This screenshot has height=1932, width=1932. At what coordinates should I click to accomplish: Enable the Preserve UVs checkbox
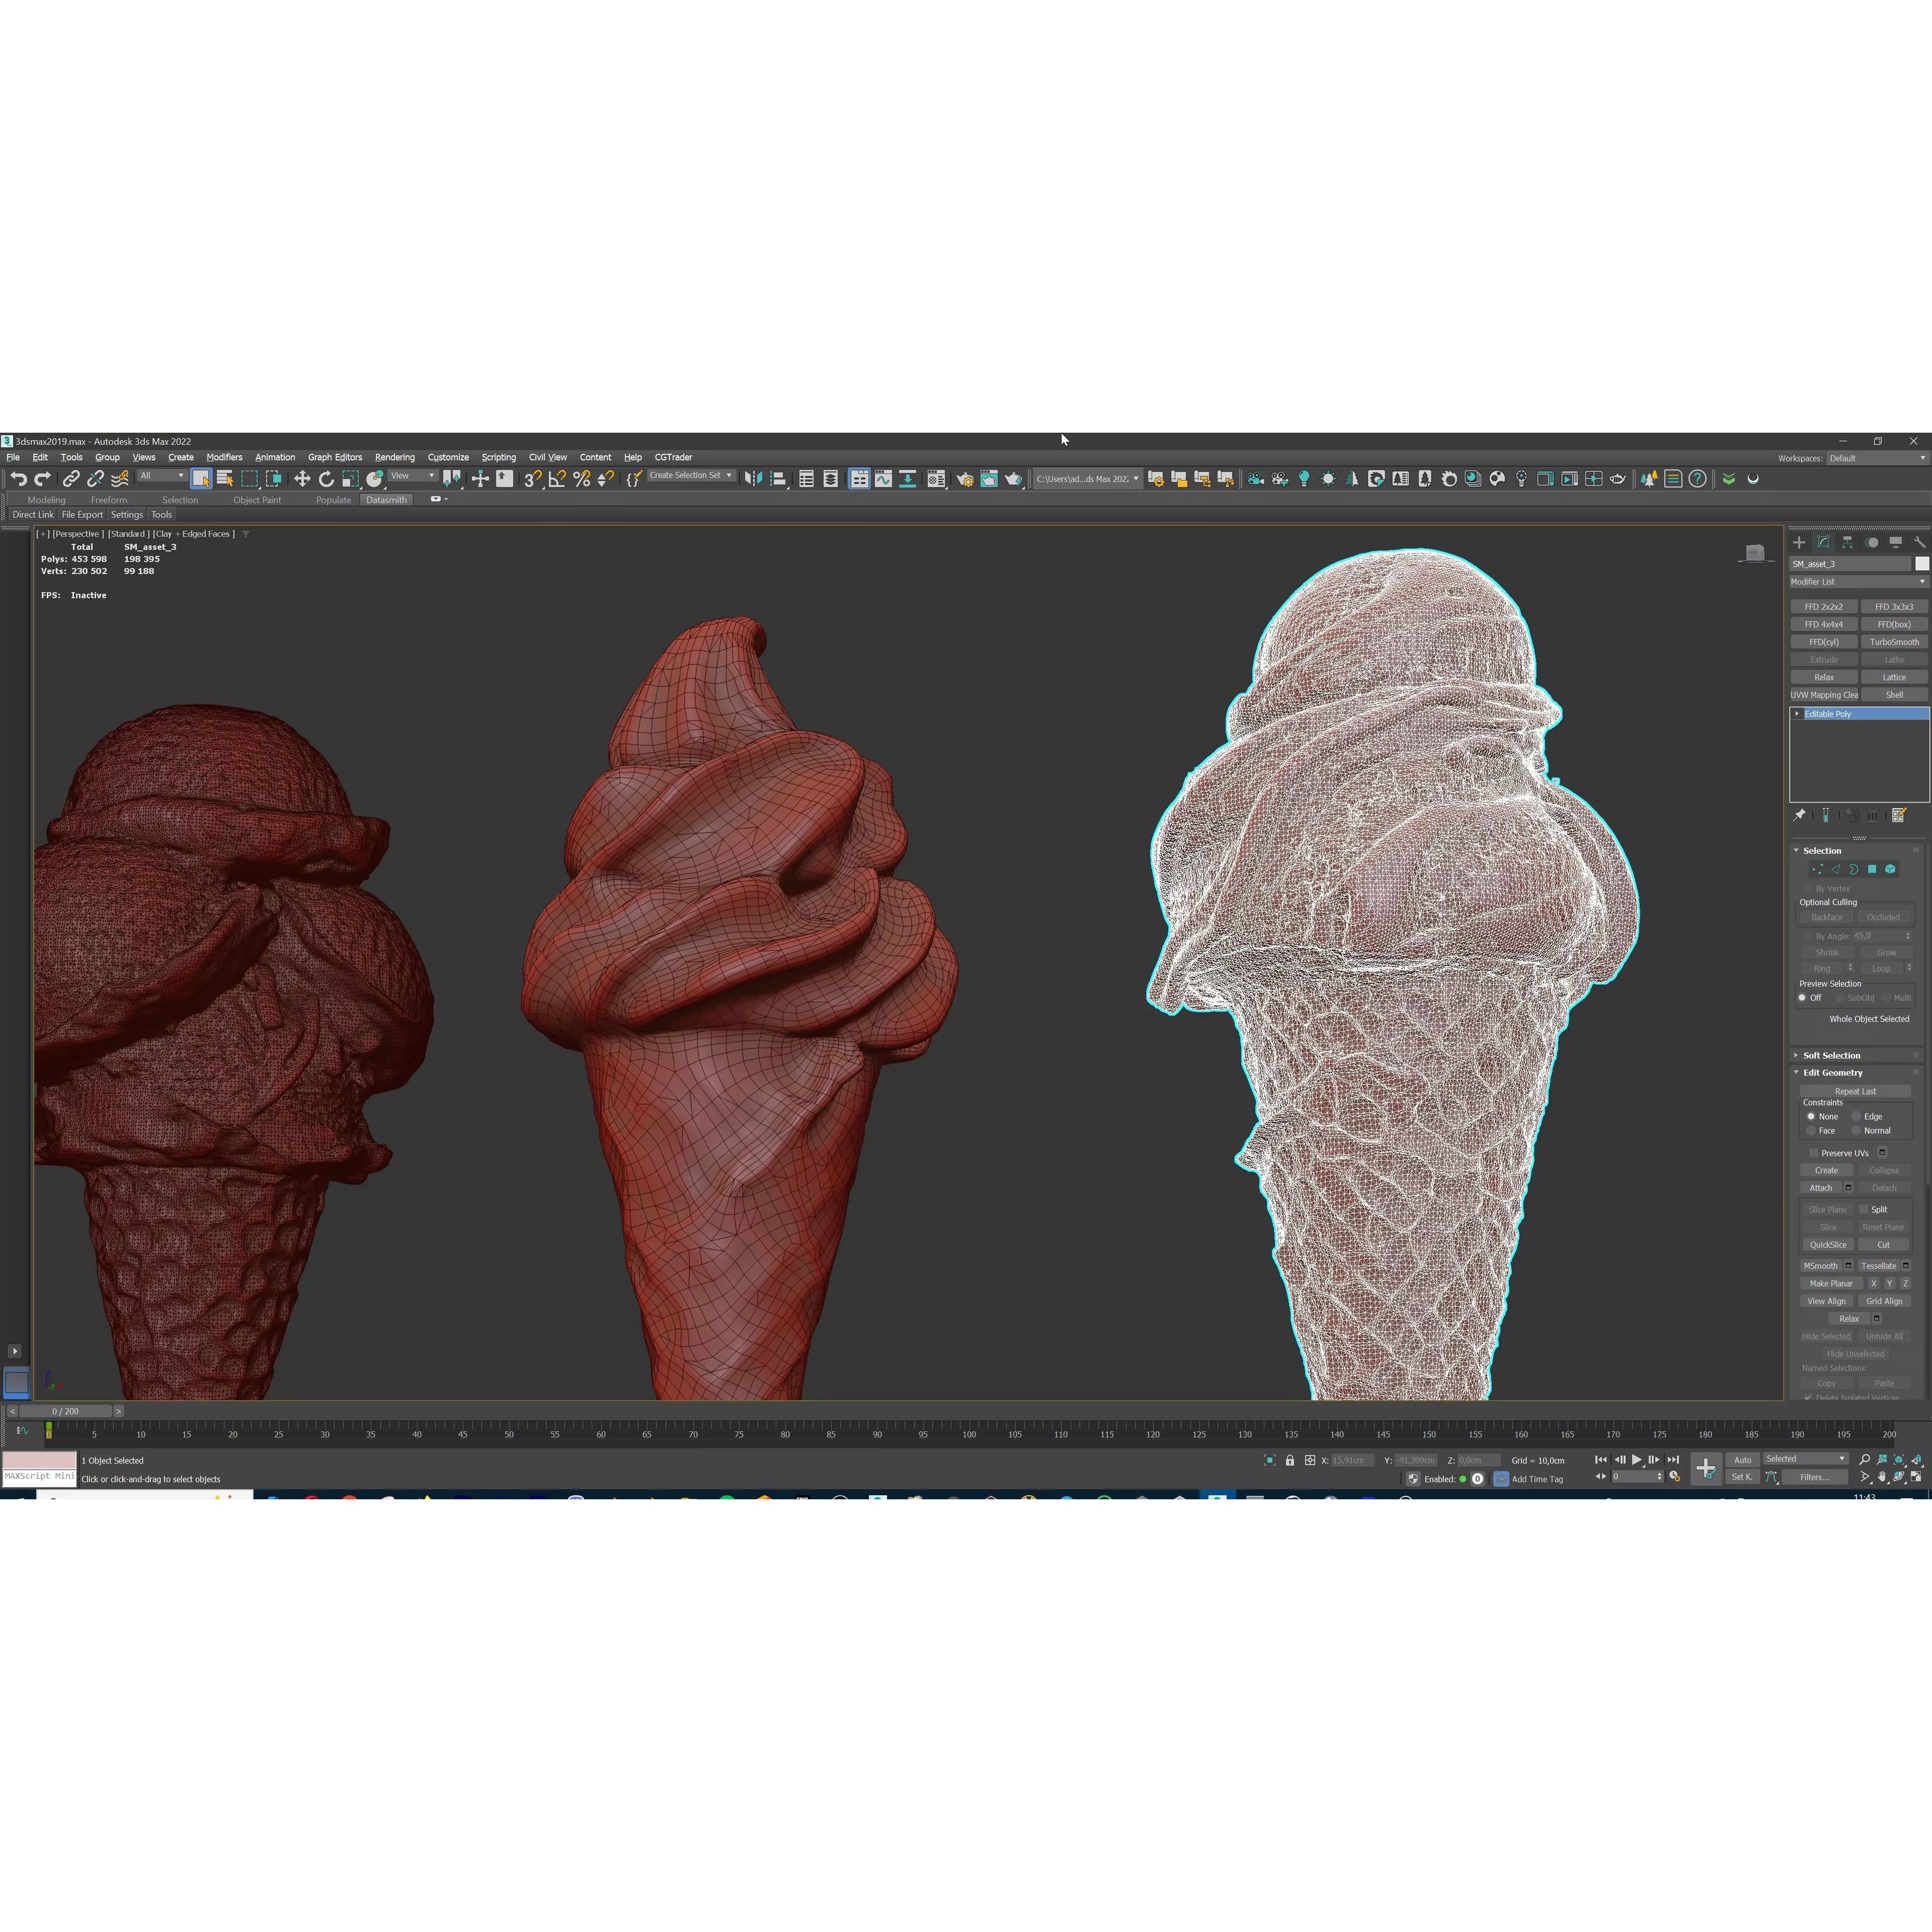point(1813,1153)
